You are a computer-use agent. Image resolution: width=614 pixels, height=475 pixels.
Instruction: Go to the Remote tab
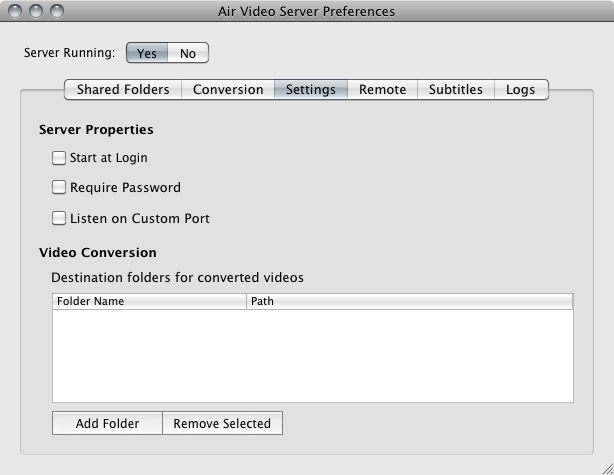coord(383,90)
